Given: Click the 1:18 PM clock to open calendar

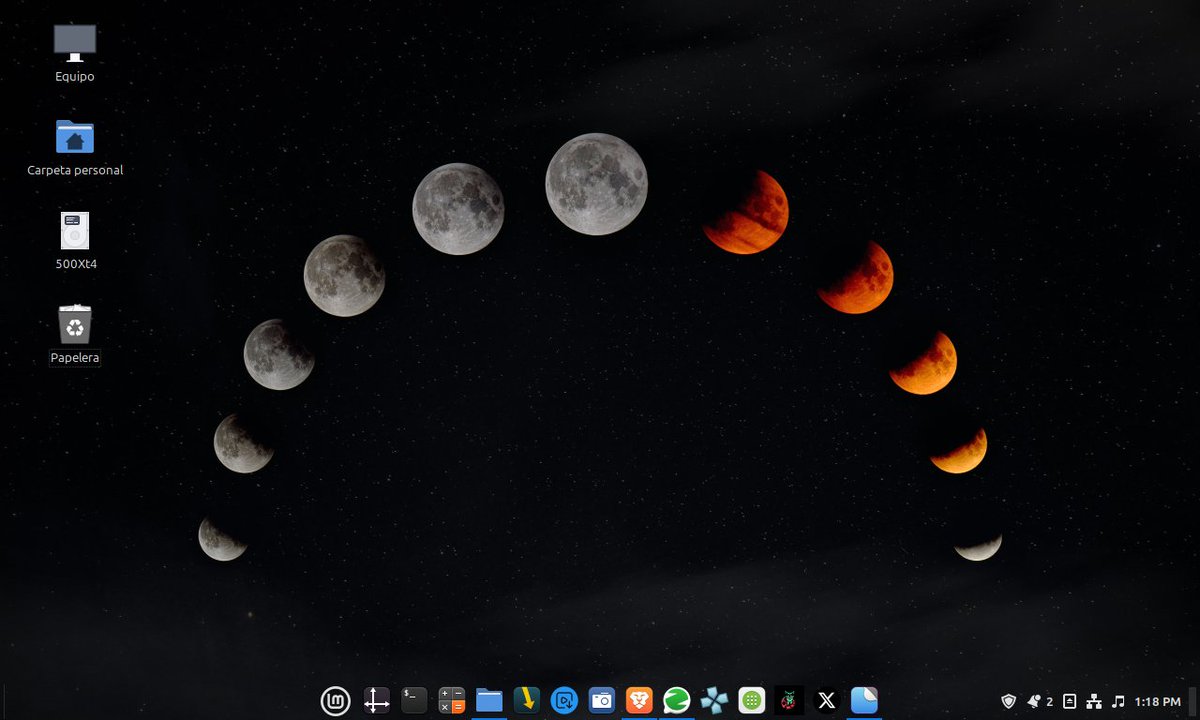Looking at the screenshot, I should coord(1158,701).
